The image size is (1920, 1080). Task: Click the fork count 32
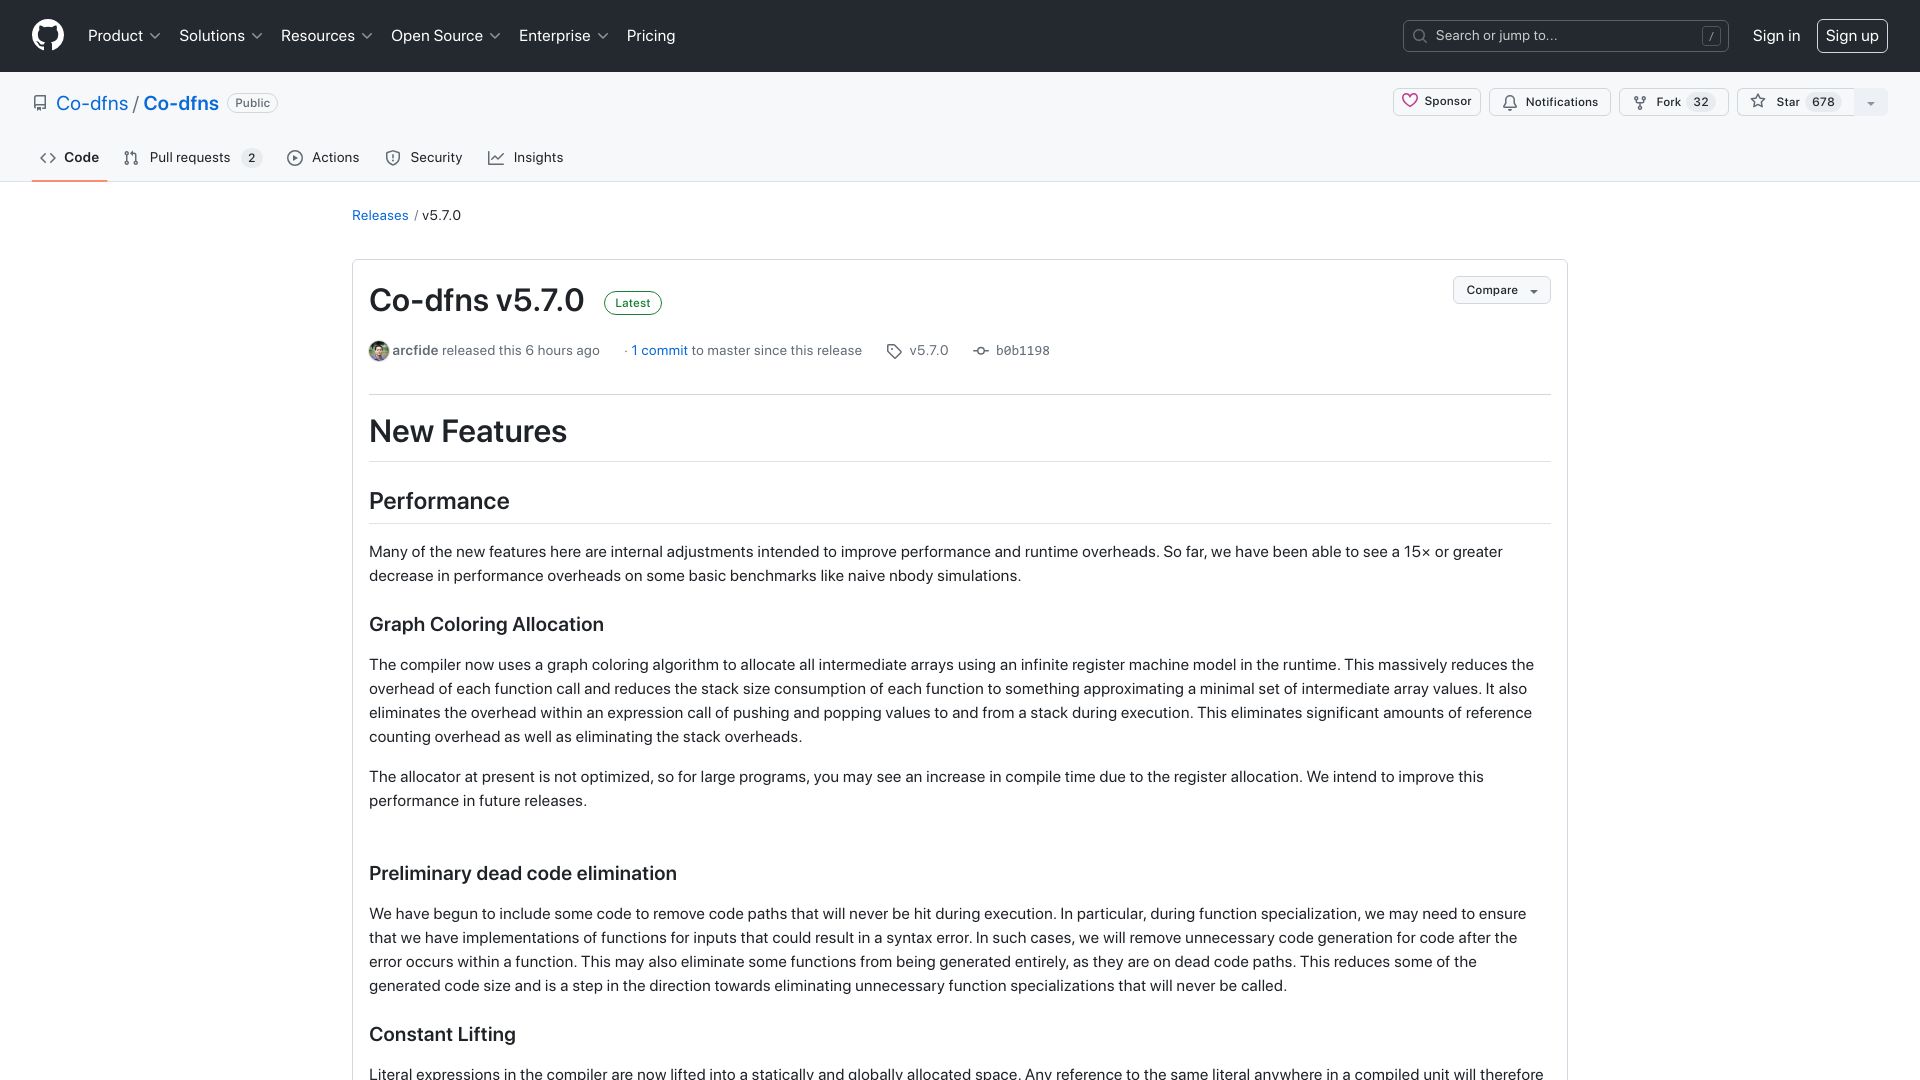[x=1701, y=102]
